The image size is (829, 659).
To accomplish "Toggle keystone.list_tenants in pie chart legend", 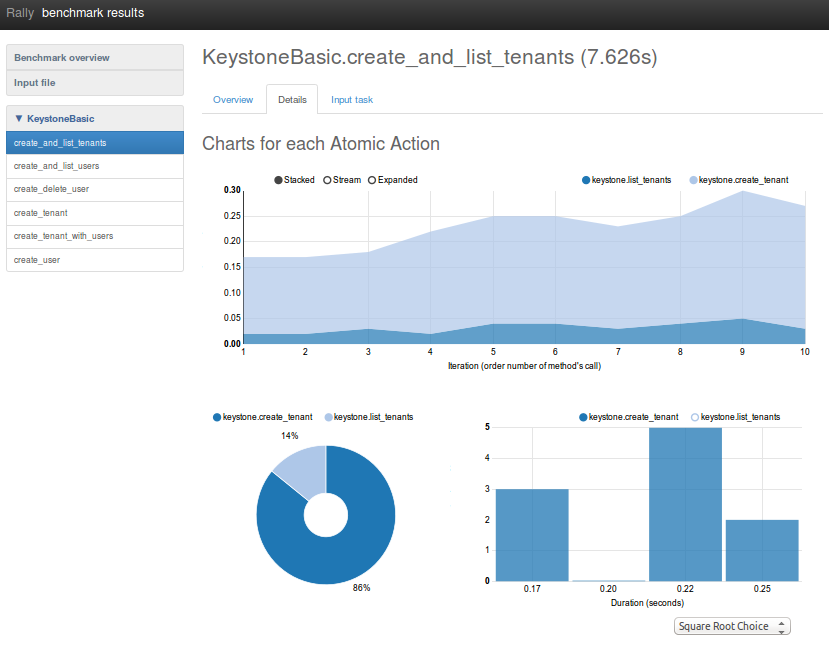I will [x=328, y=417].
